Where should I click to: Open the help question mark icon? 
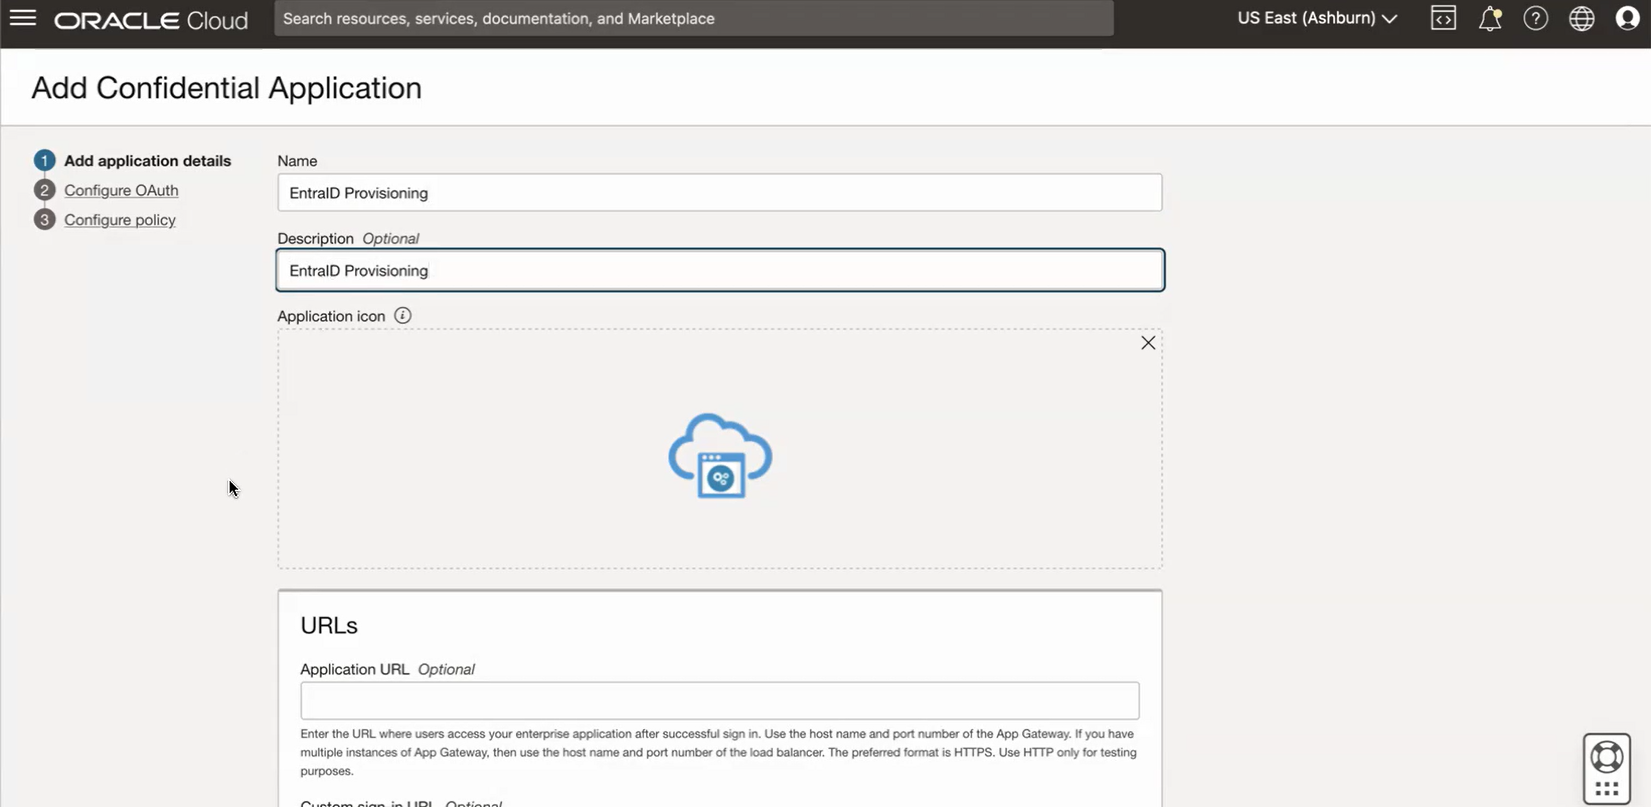tap(1536, 18)
